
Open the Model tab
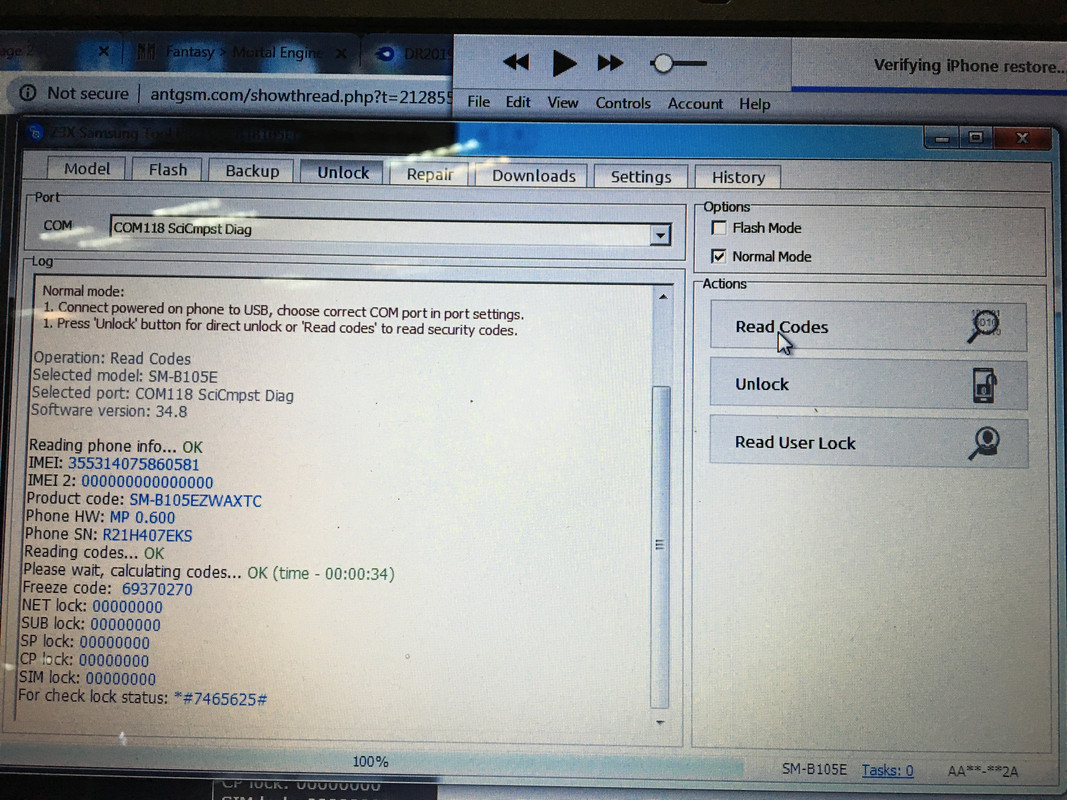click(86, 169)
